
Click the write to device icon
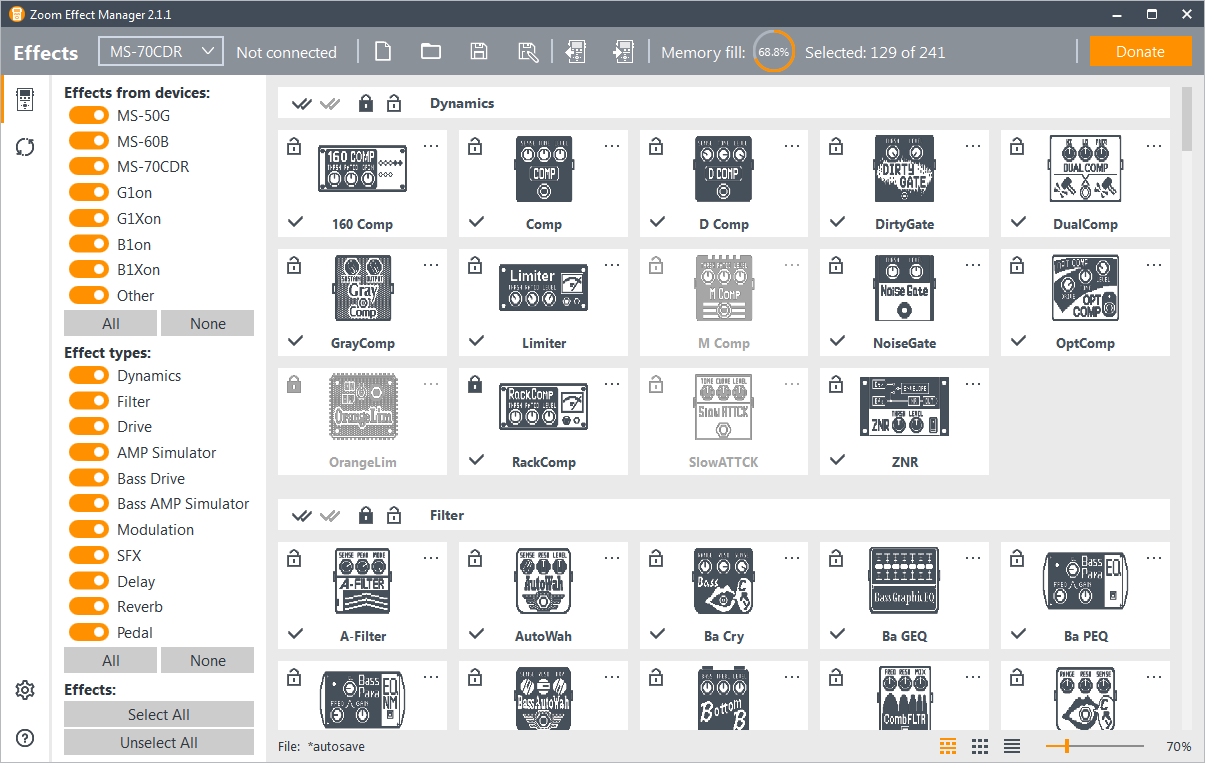point(623,52)
